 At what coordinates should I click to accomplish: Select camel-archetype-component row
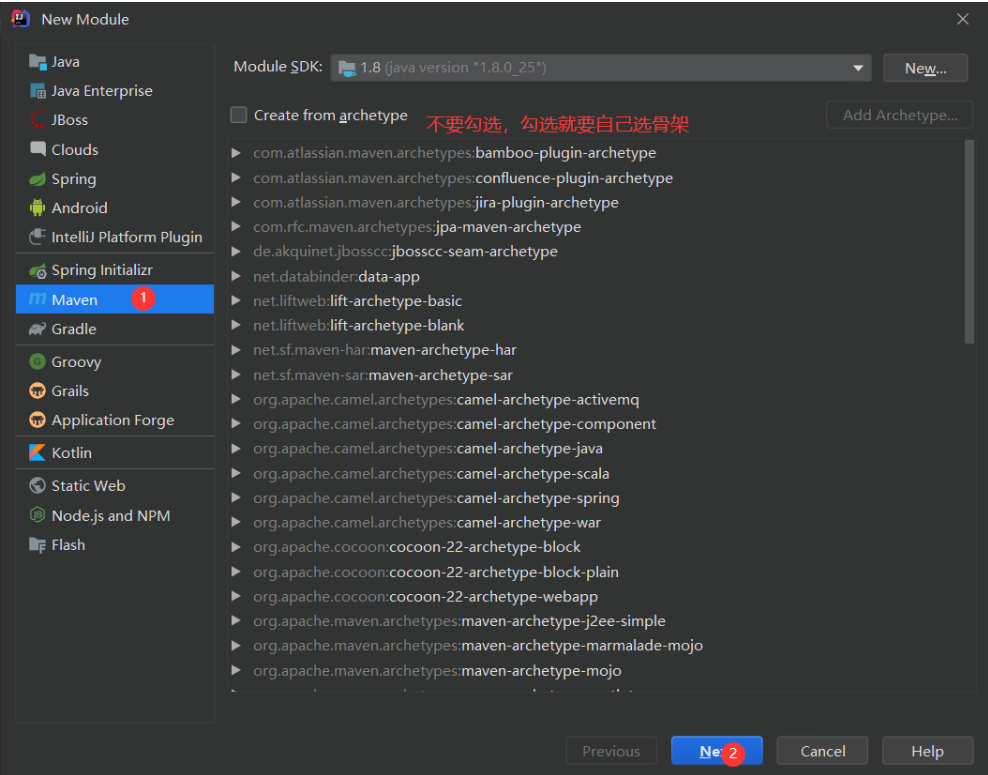tap(595, 424)
